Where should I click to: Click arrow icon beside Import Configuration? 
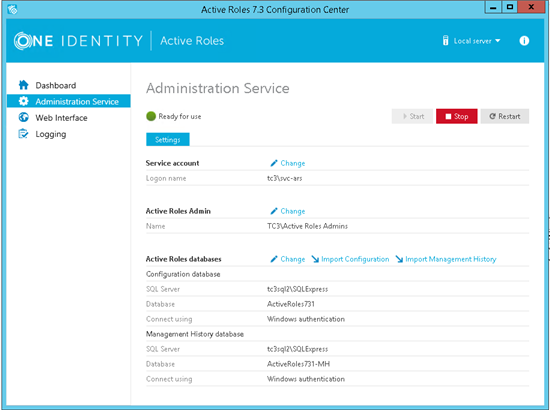point(315,259)
